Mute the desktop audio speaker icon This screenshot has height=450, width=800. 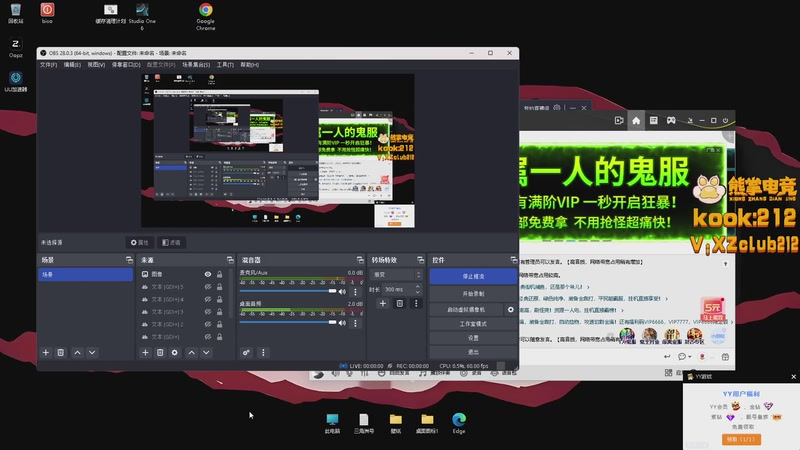342,323
